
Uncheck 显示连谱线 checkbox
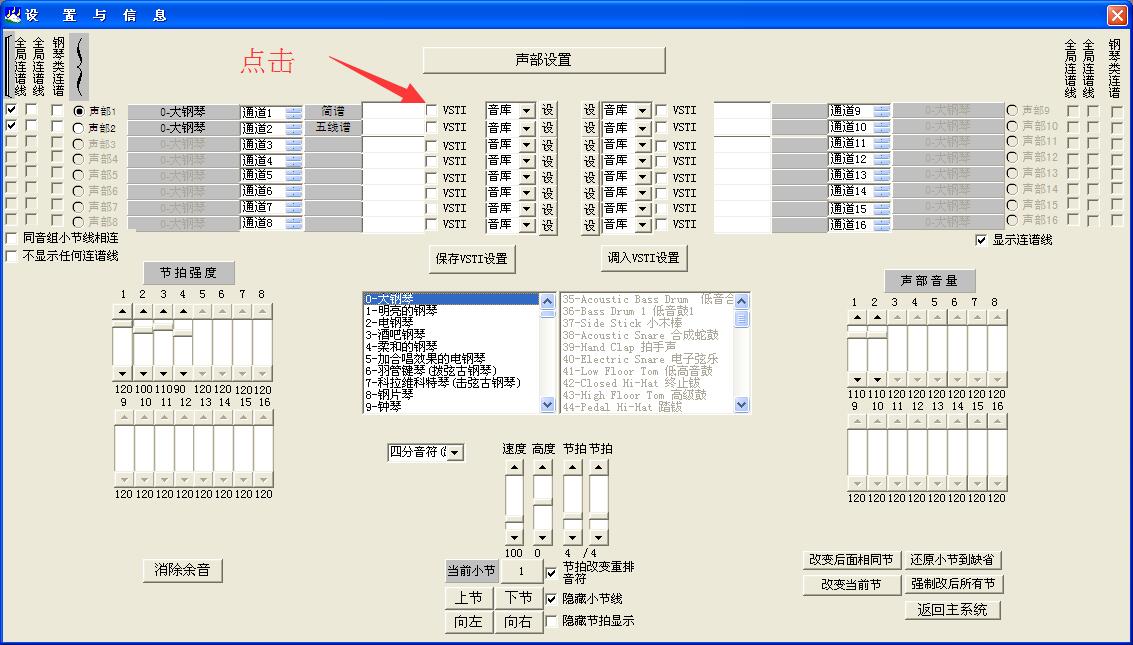point(981,240)
